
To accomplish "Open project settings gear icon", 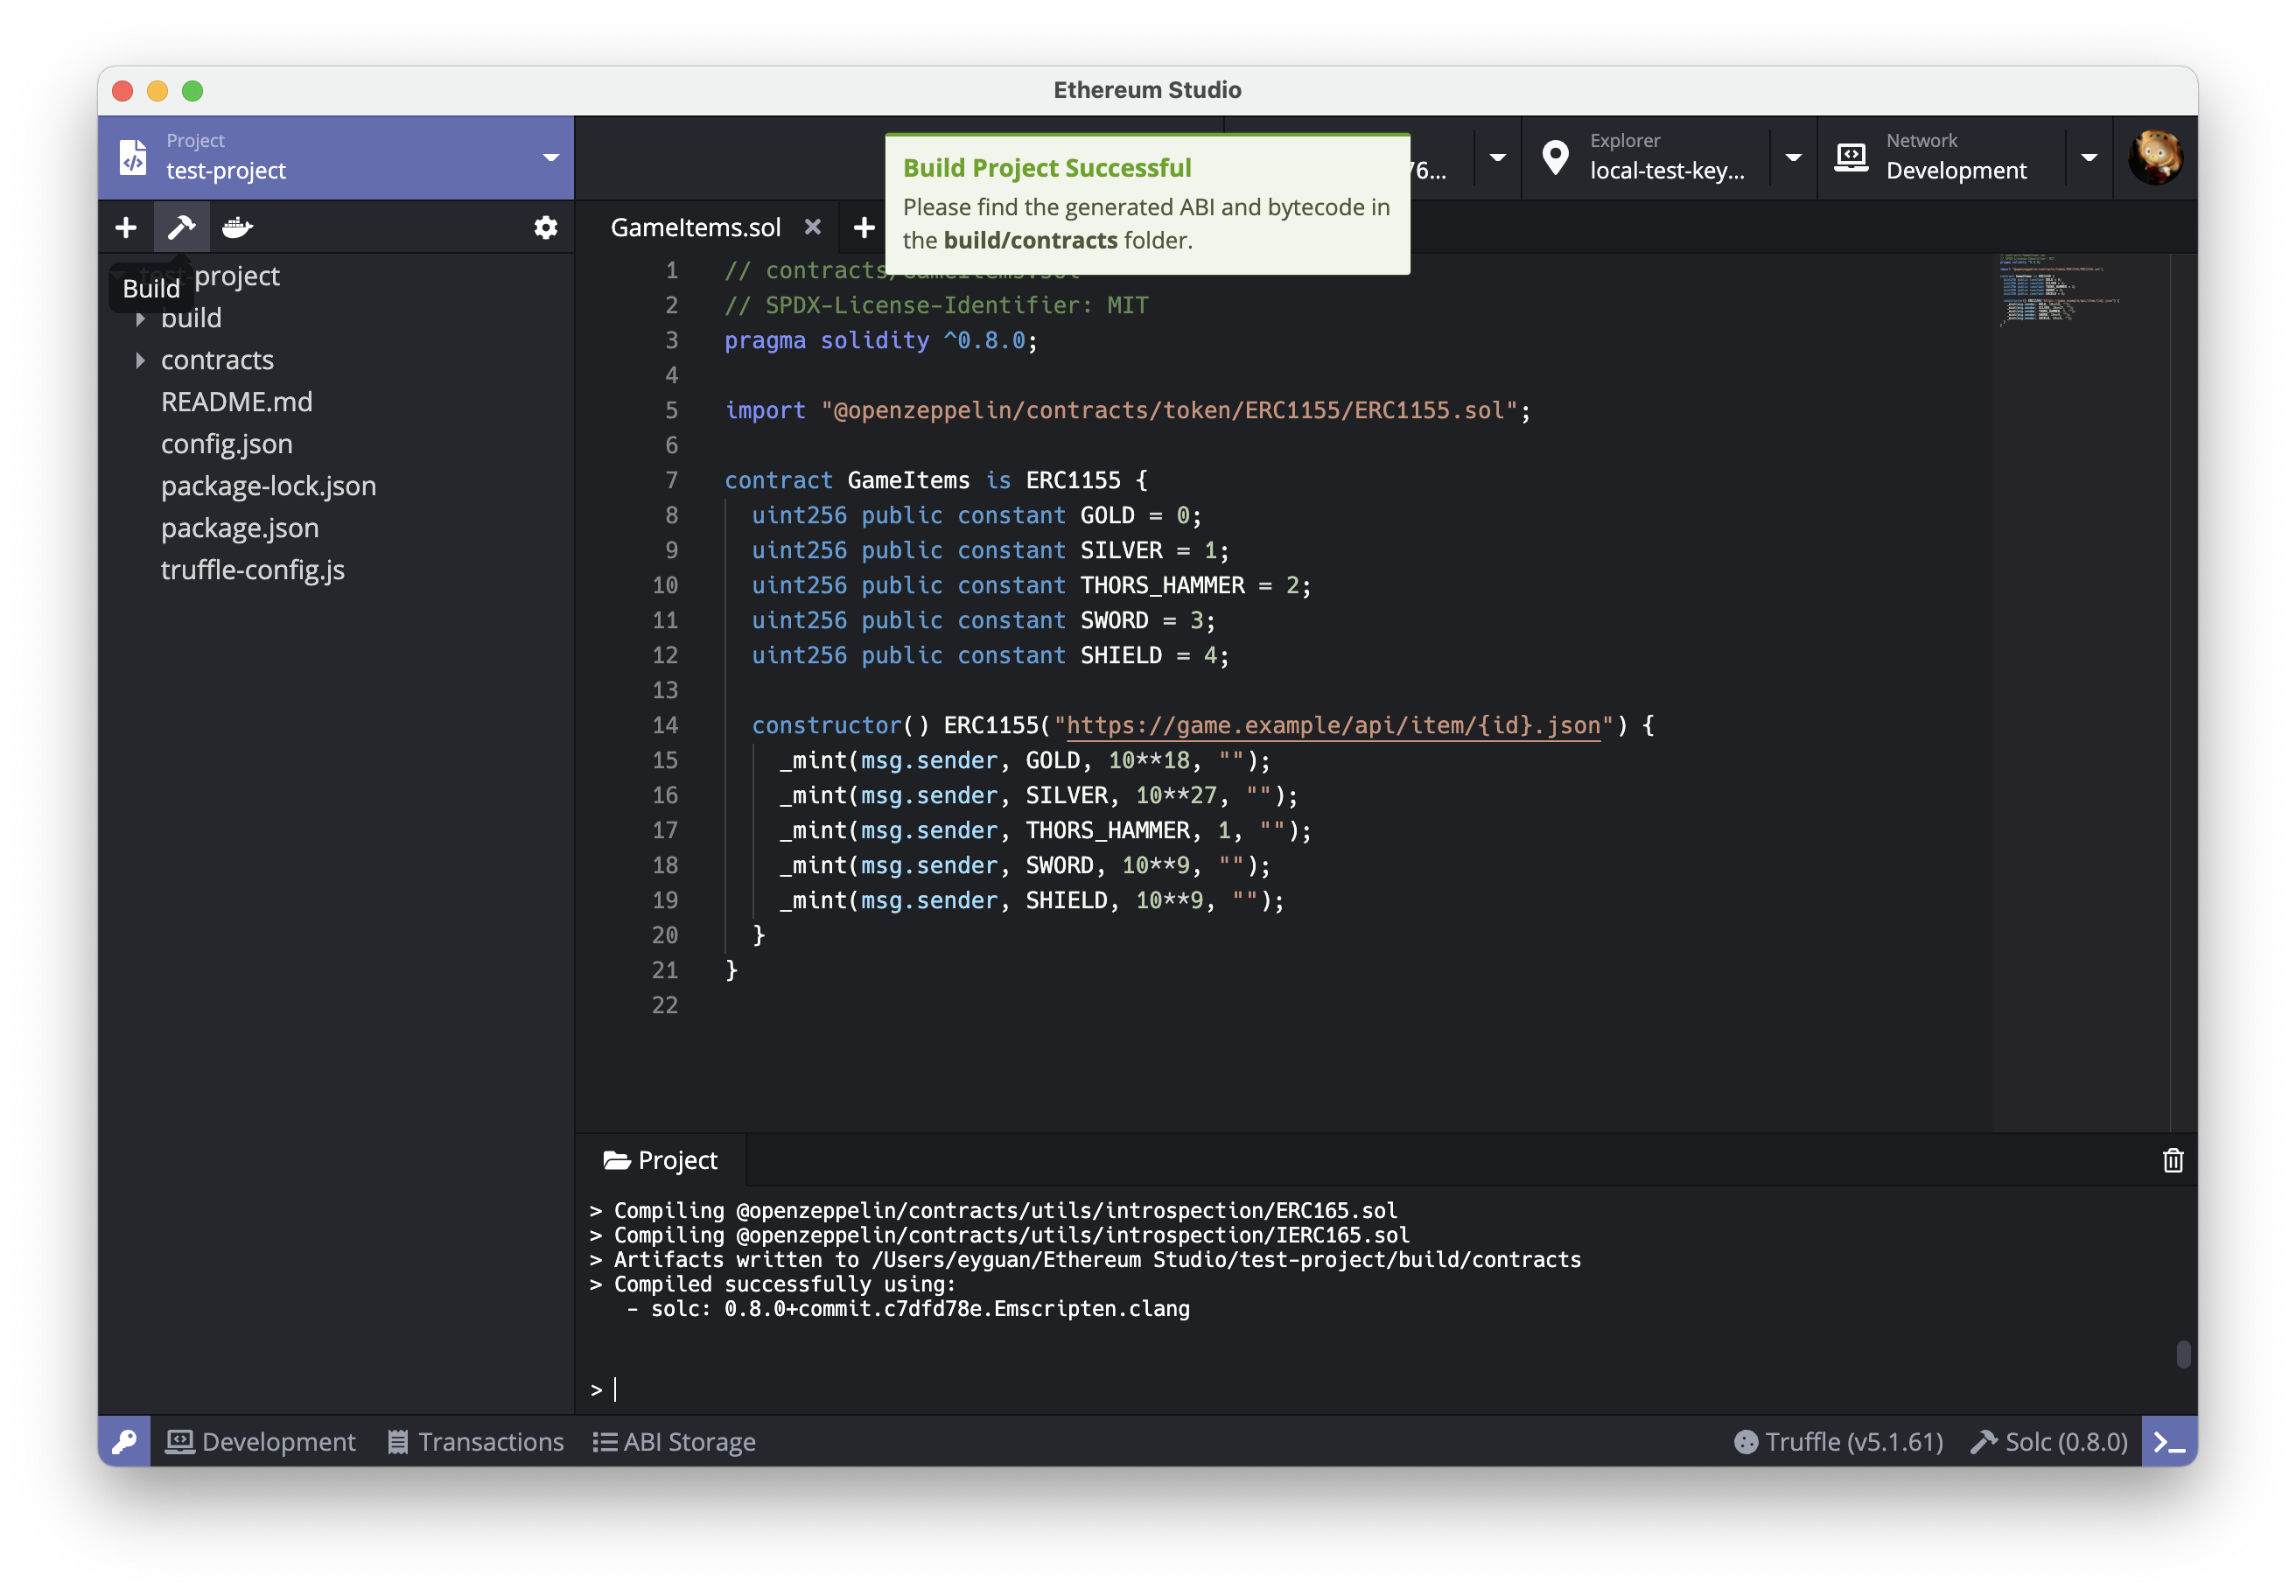I will click(545, 228).
